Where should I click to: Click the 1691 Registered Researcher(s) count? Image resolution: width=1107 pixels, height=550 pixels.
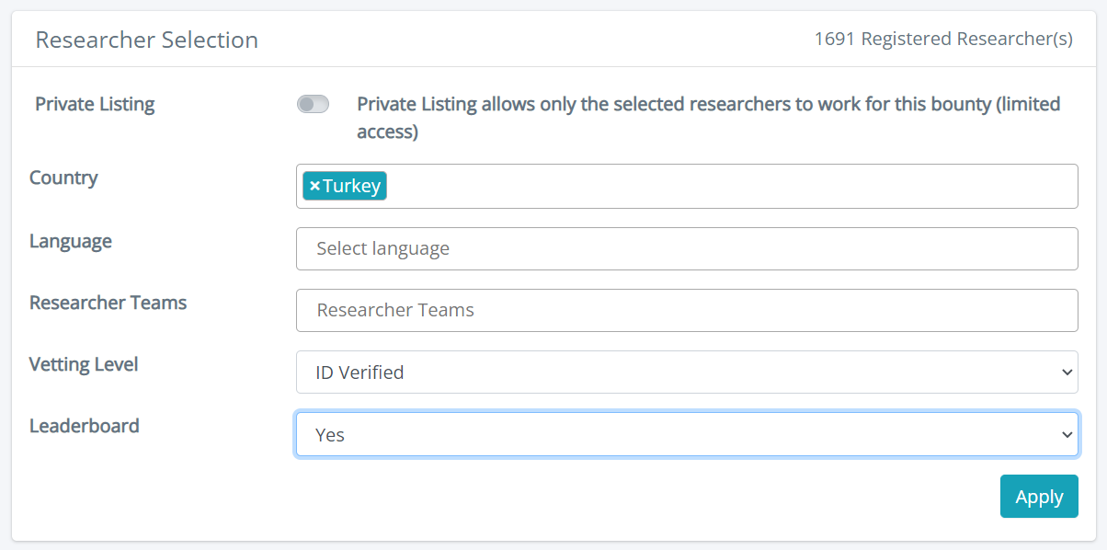point(943,39)
